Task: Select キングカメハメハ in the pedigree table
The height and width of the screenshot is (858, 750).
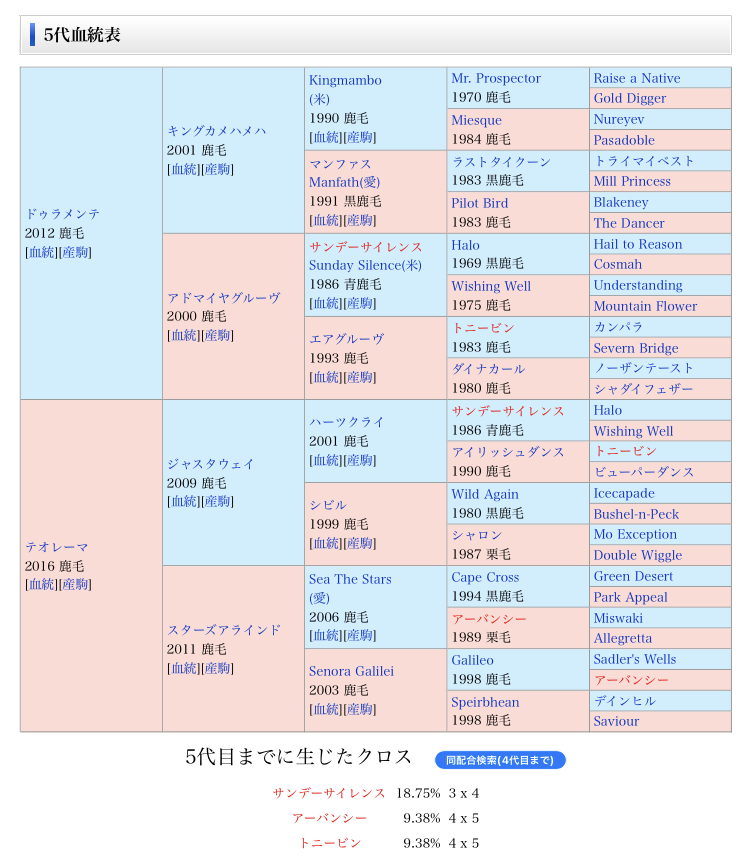Action: [x=216, y=131]
